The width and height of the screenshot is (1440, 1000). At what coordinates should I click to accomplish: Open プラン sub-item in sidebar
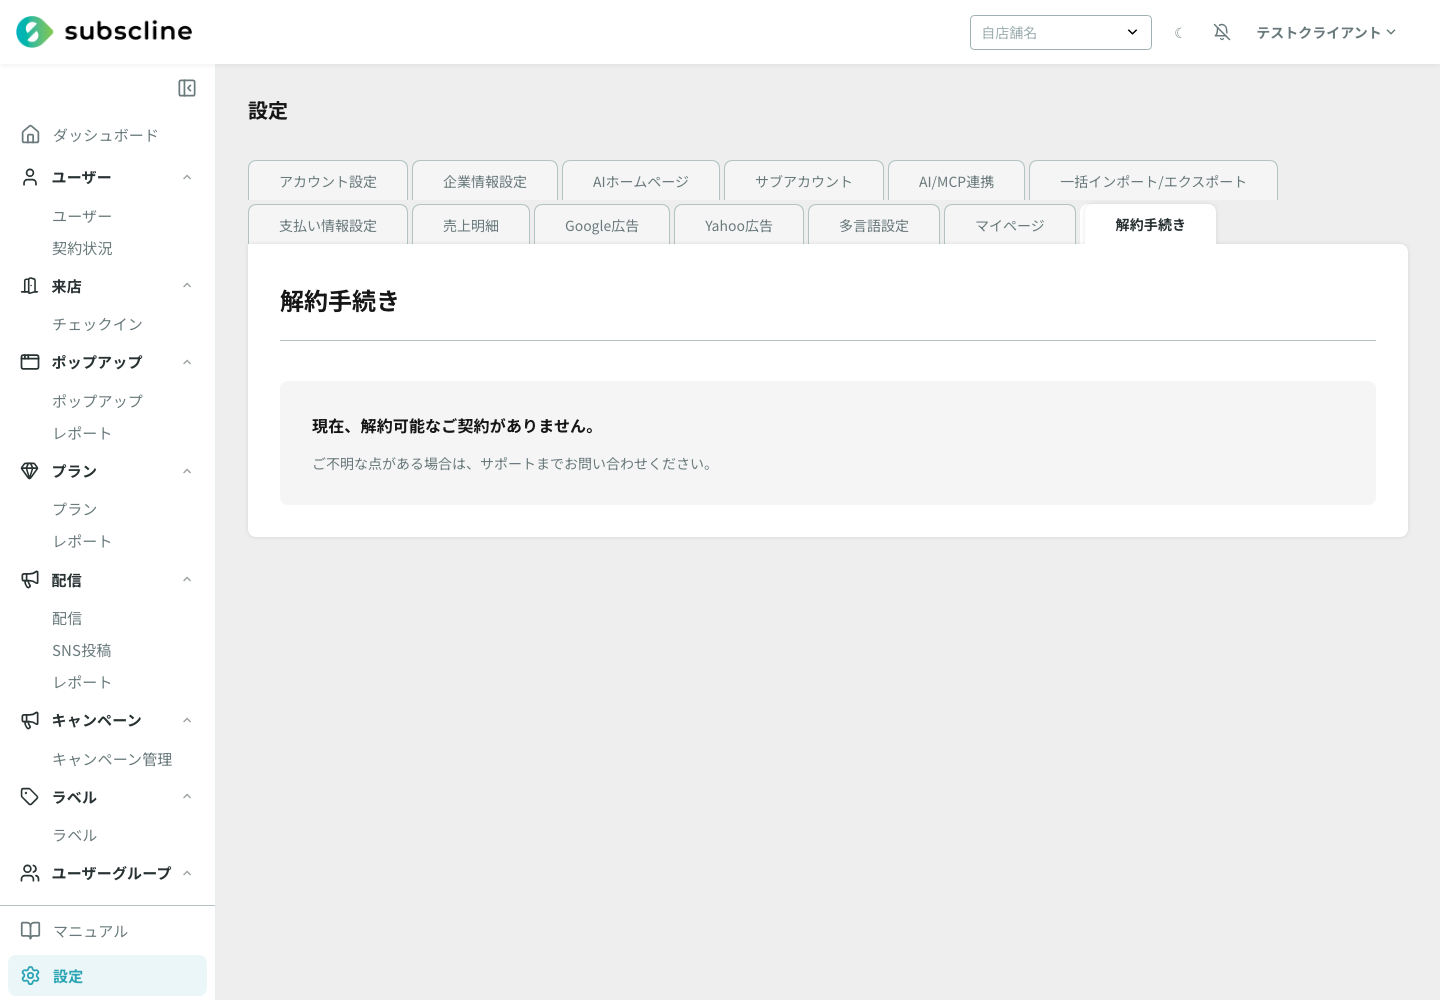point(75,509)
